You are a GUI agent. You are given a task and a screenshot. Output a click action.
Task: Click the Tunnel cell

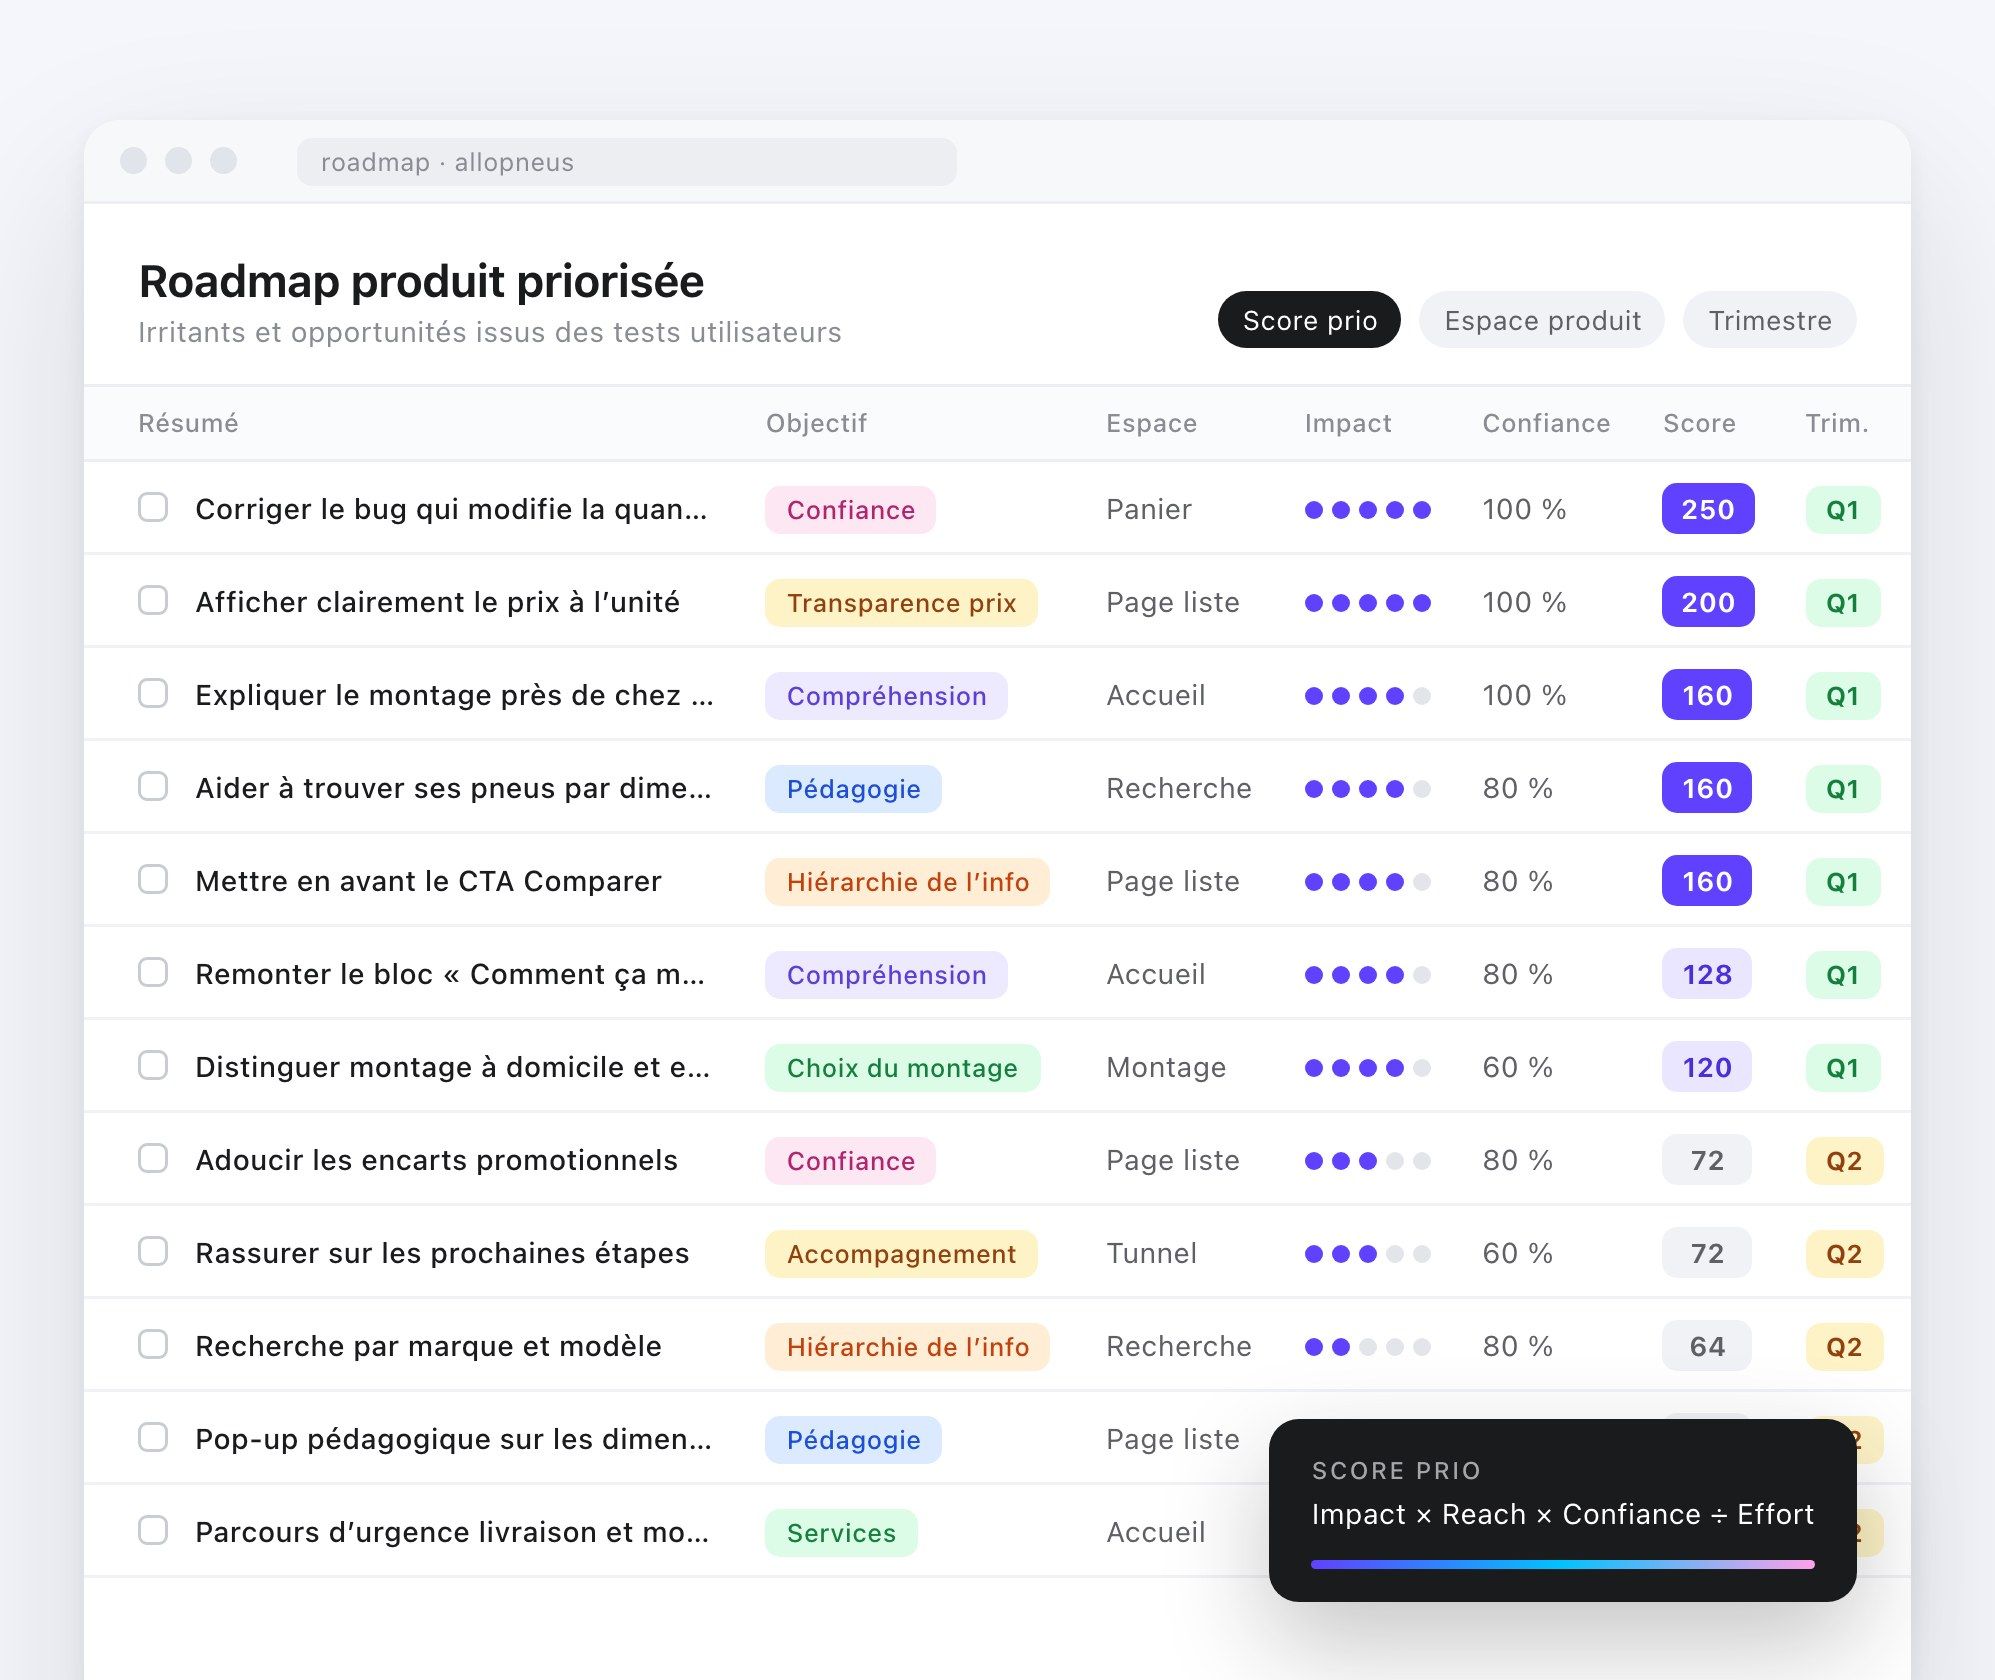pyautogui.click(x=1151, y=1253)
